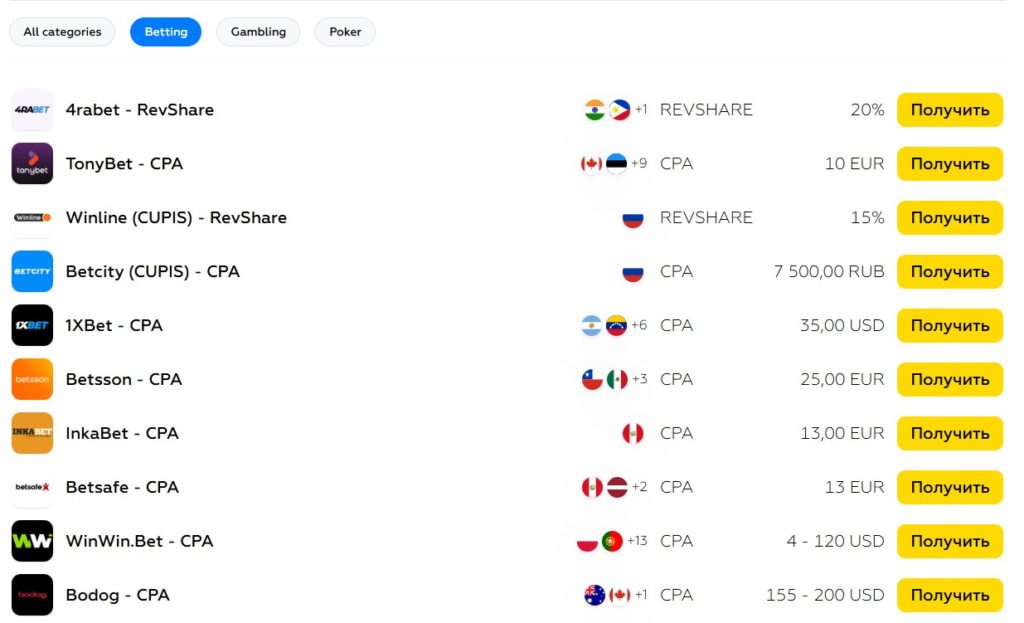Show All categories filter
1024x623 pixels.
62,32
